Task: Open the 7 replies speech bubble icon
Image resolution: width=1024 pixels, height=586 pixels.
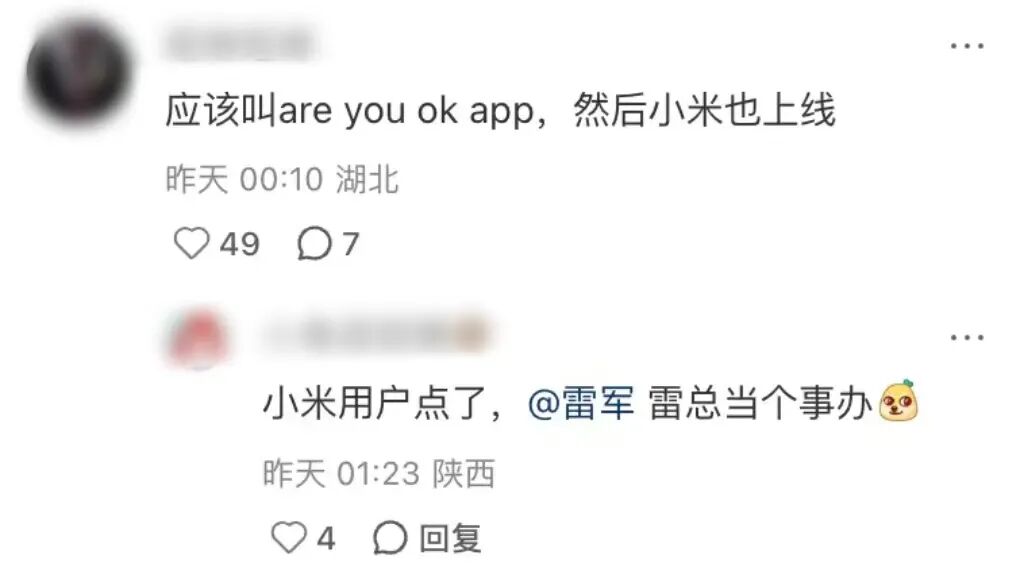Action: 315,244
